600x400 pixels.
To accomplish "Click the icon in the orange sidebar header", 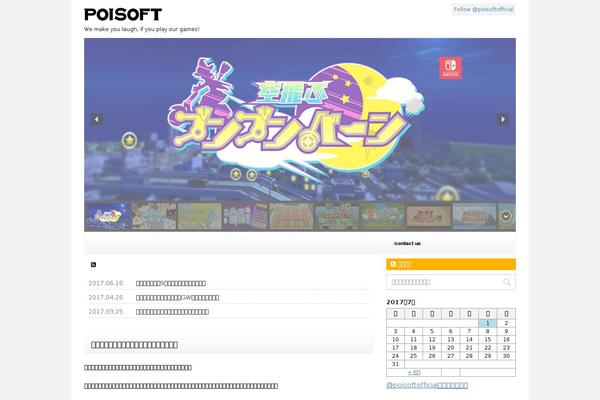I will point(393,264).
